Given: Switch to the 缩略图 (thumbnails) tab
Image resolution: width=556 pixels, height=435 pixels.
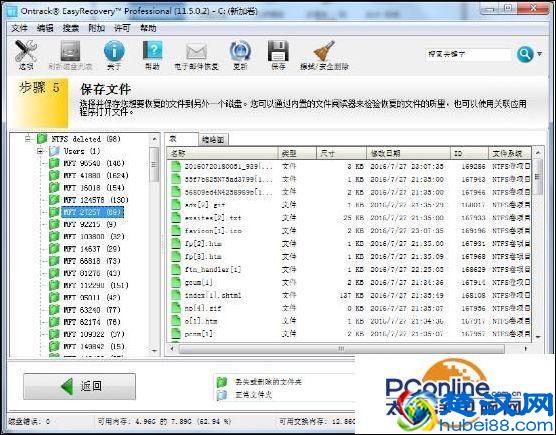Looking at the screenshot, I should tap(213, 140).
